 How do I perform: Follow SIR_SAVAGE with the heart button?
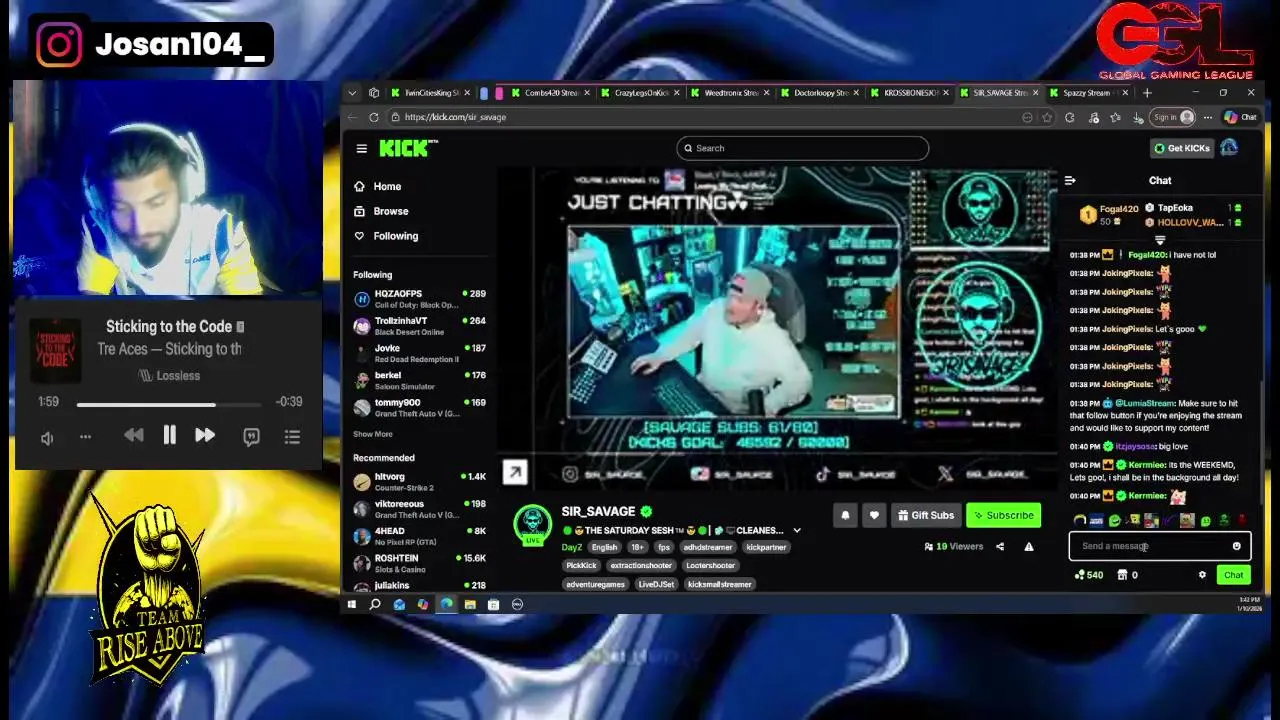(x=874, y=515)
